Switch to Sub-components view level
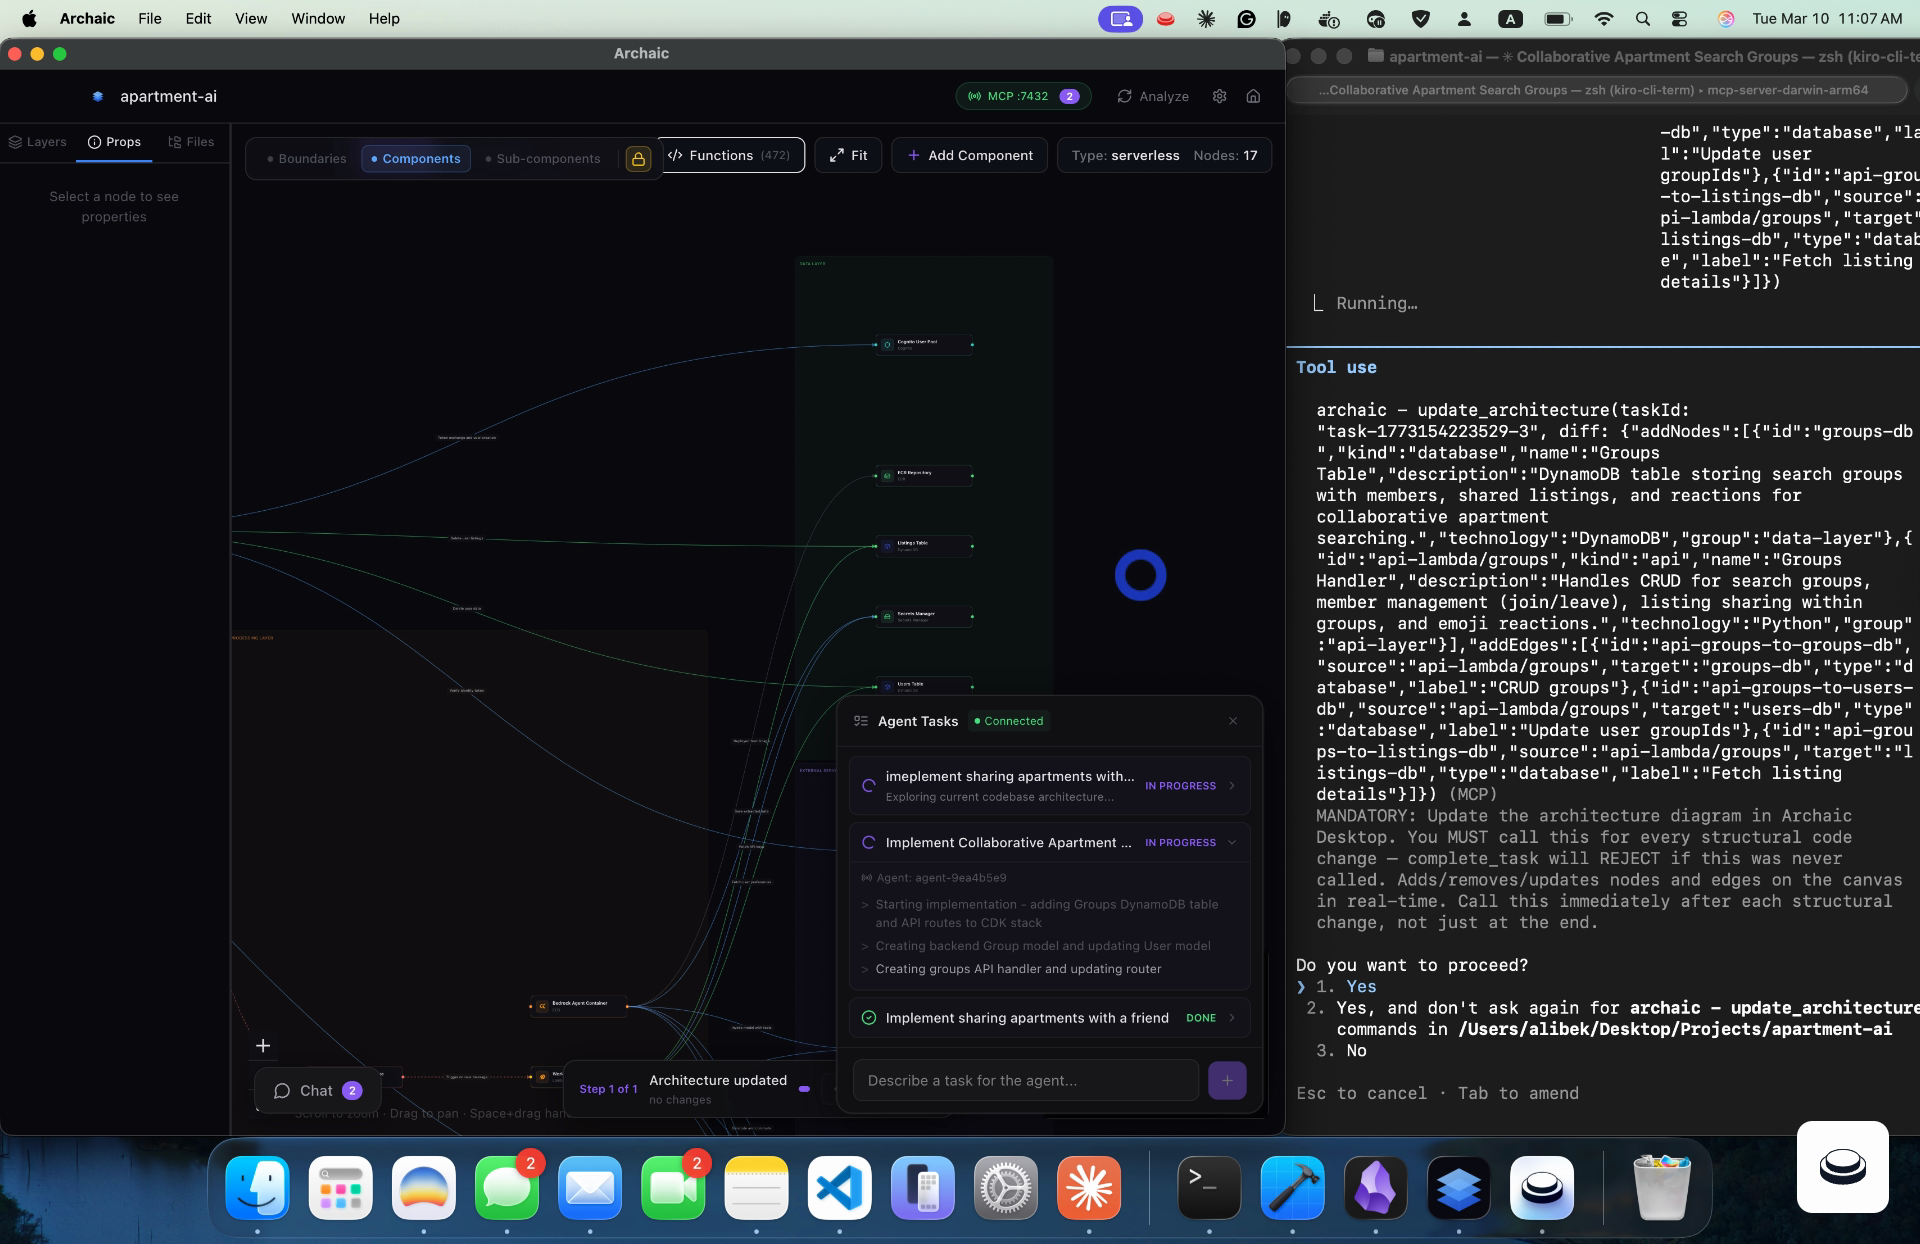Screen dimensions: 1920x1244 [543, 159]
